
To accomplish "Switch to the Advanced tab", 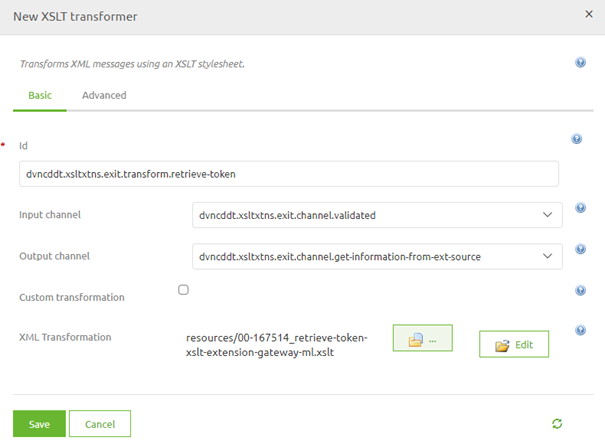I will point(104,95).
